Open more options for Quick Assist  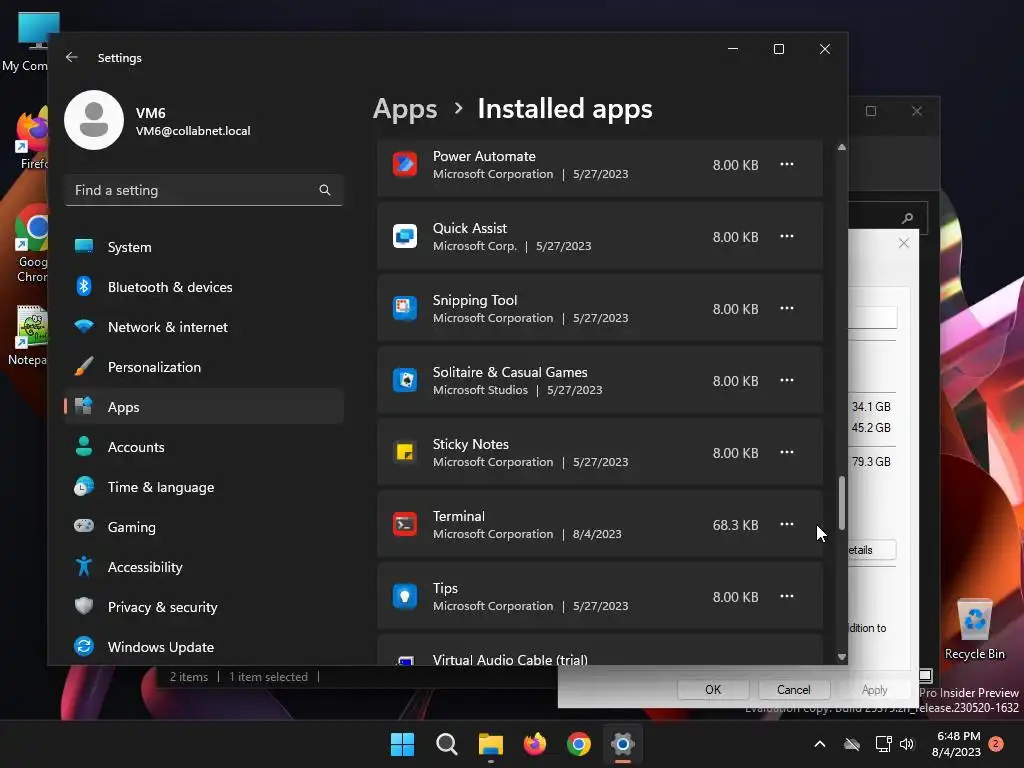[x=787, y=236]
